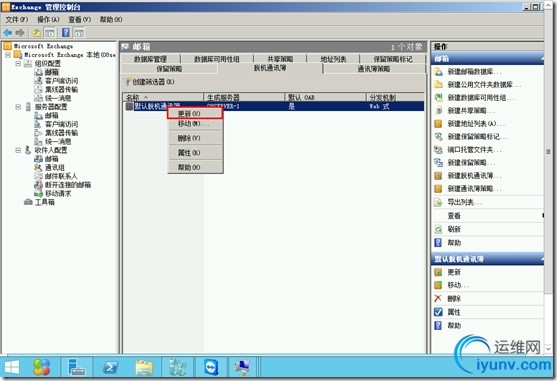Image resolution: width=557 pixels, height=381 pixels.
Task: Switch to the 保留策略标记 tab
Action: click(393, 59)
